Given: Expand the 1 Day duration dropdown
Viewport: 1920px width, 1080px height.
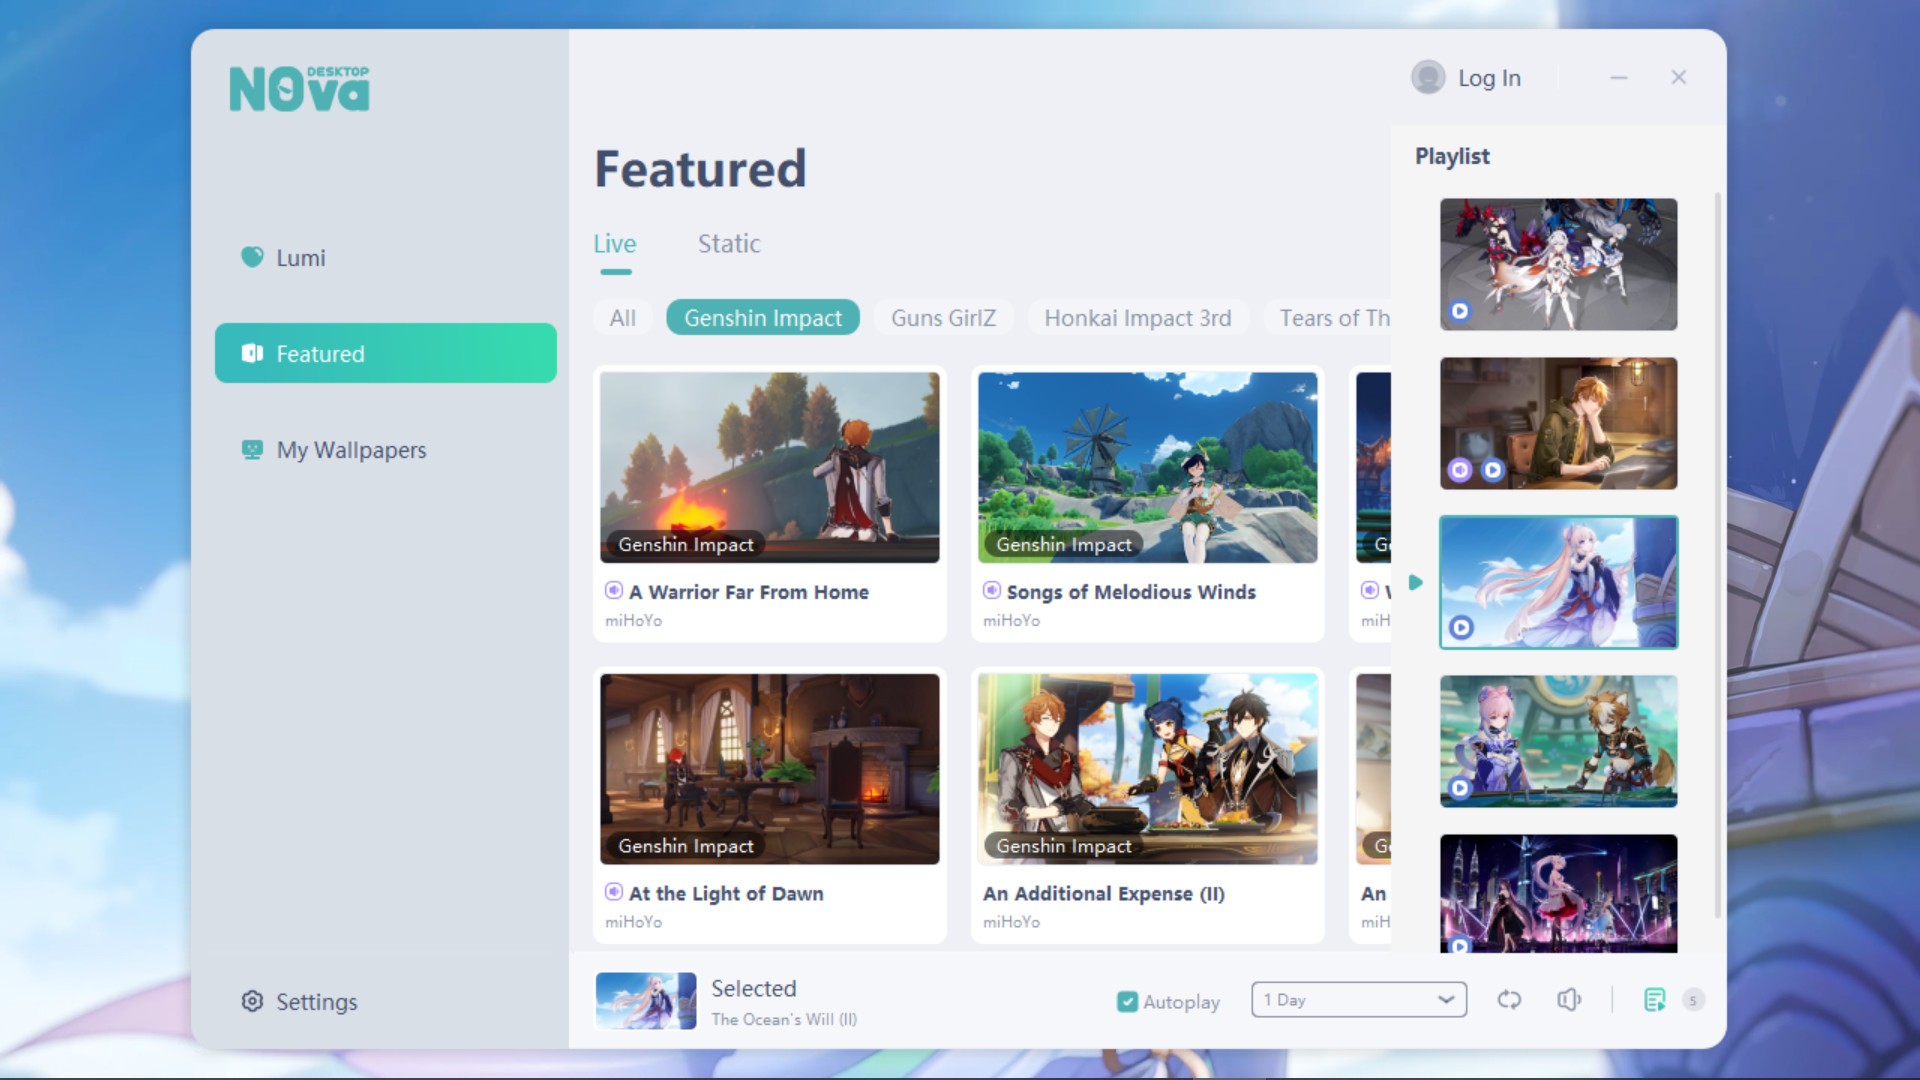Looking at the screenshot, I should click(1356, 998).
